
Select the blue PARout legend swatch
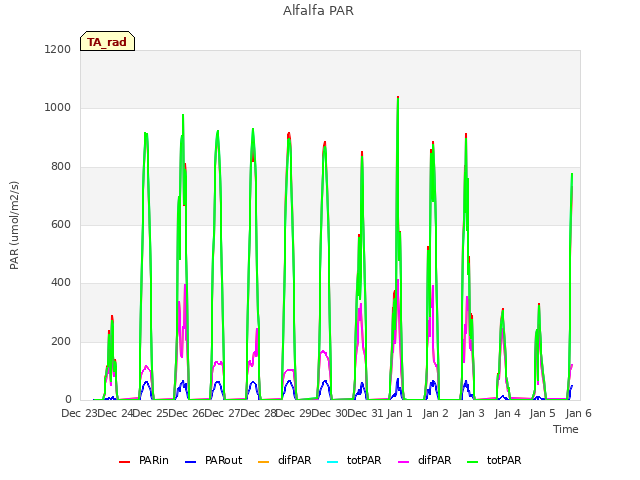click(191, 461)
